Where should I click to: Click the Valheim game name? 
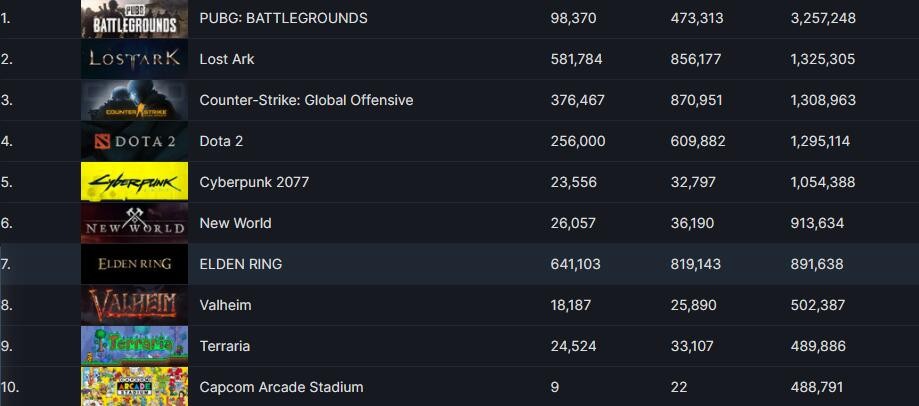[225, 305]
